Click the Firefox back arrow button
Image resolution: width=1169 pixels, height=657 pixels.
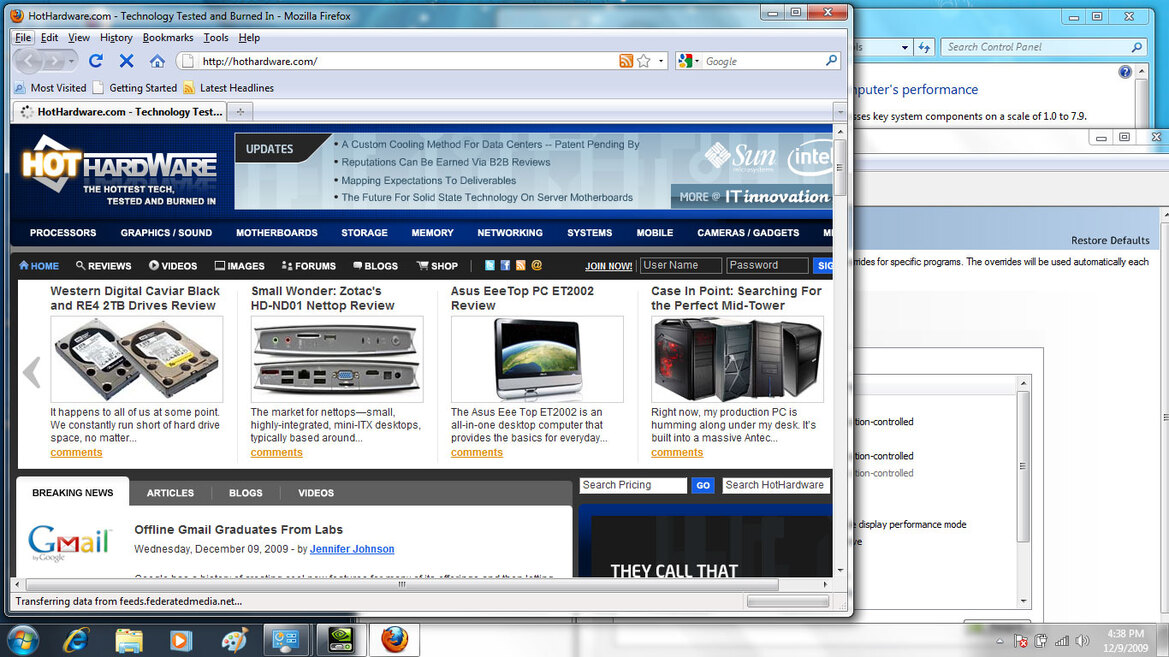(x=29, y=61)
